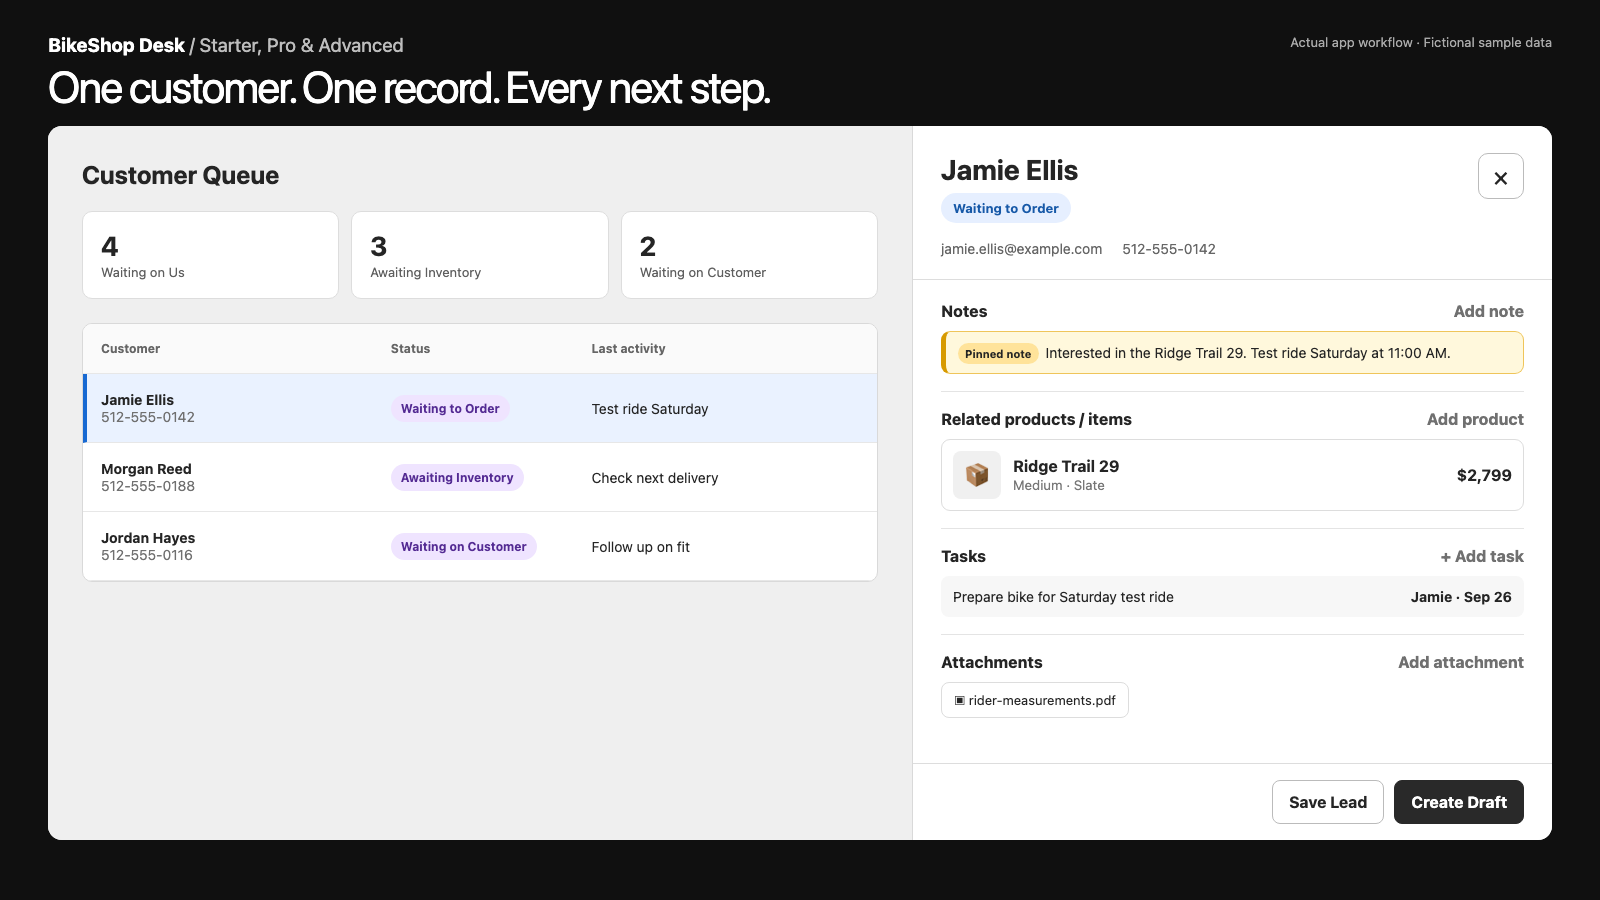Select the Morgan Reed name in queue

146,469
